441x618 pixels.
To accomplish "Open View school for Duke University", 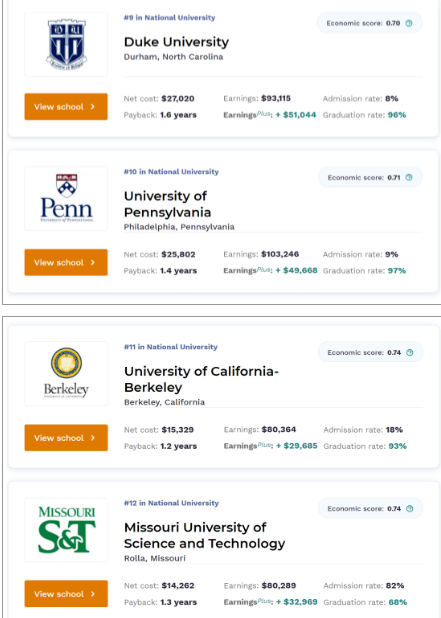I will point(66,107).
